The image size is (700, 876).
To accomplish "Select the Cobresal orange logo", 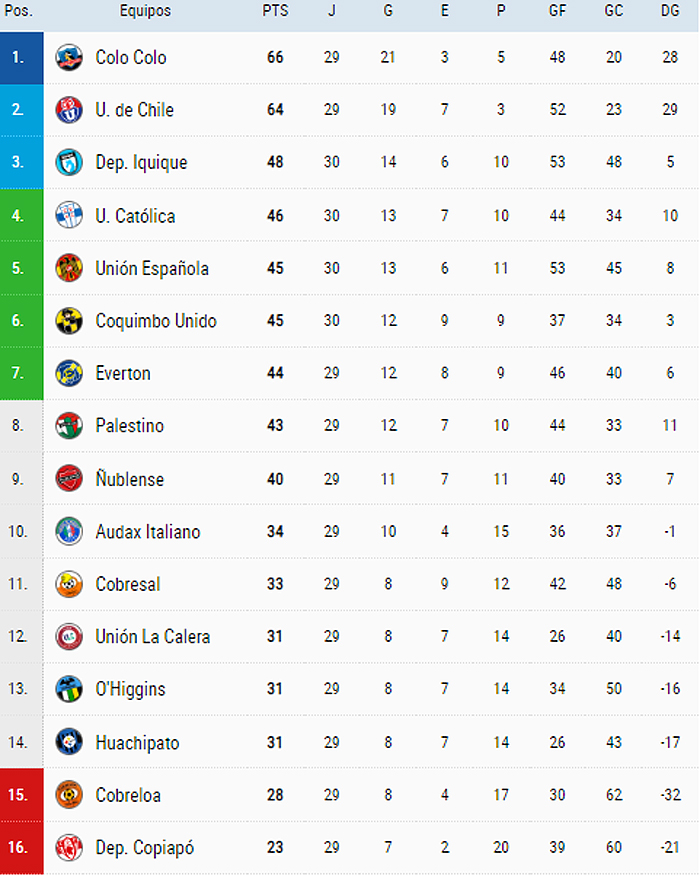I will coord(69,584).
